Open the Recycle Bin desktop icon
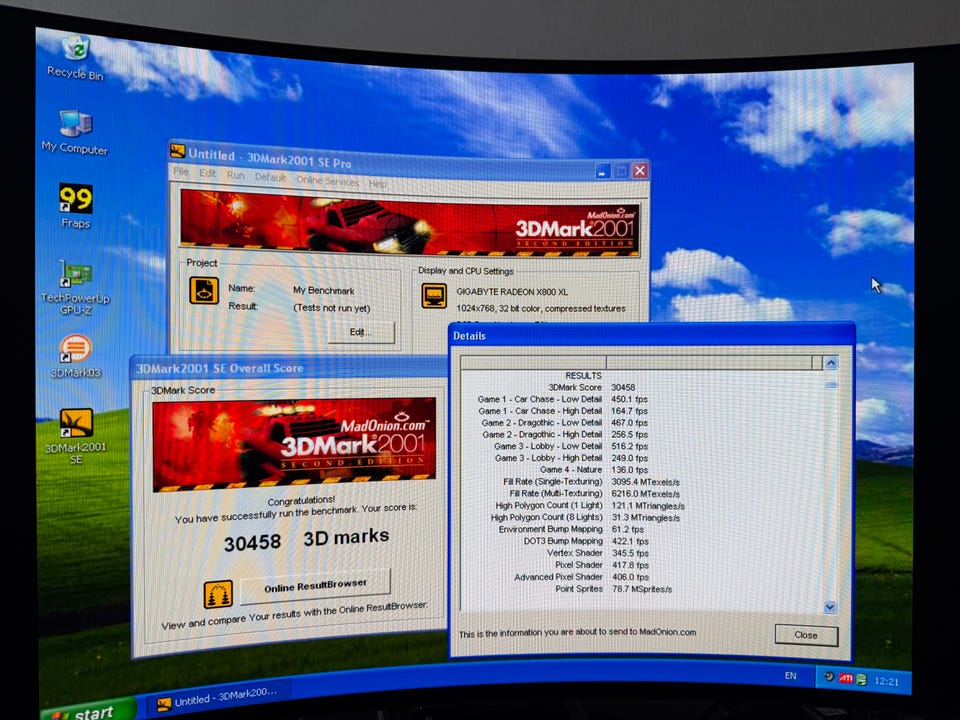The image size is (960, 720). click(75, 58)
